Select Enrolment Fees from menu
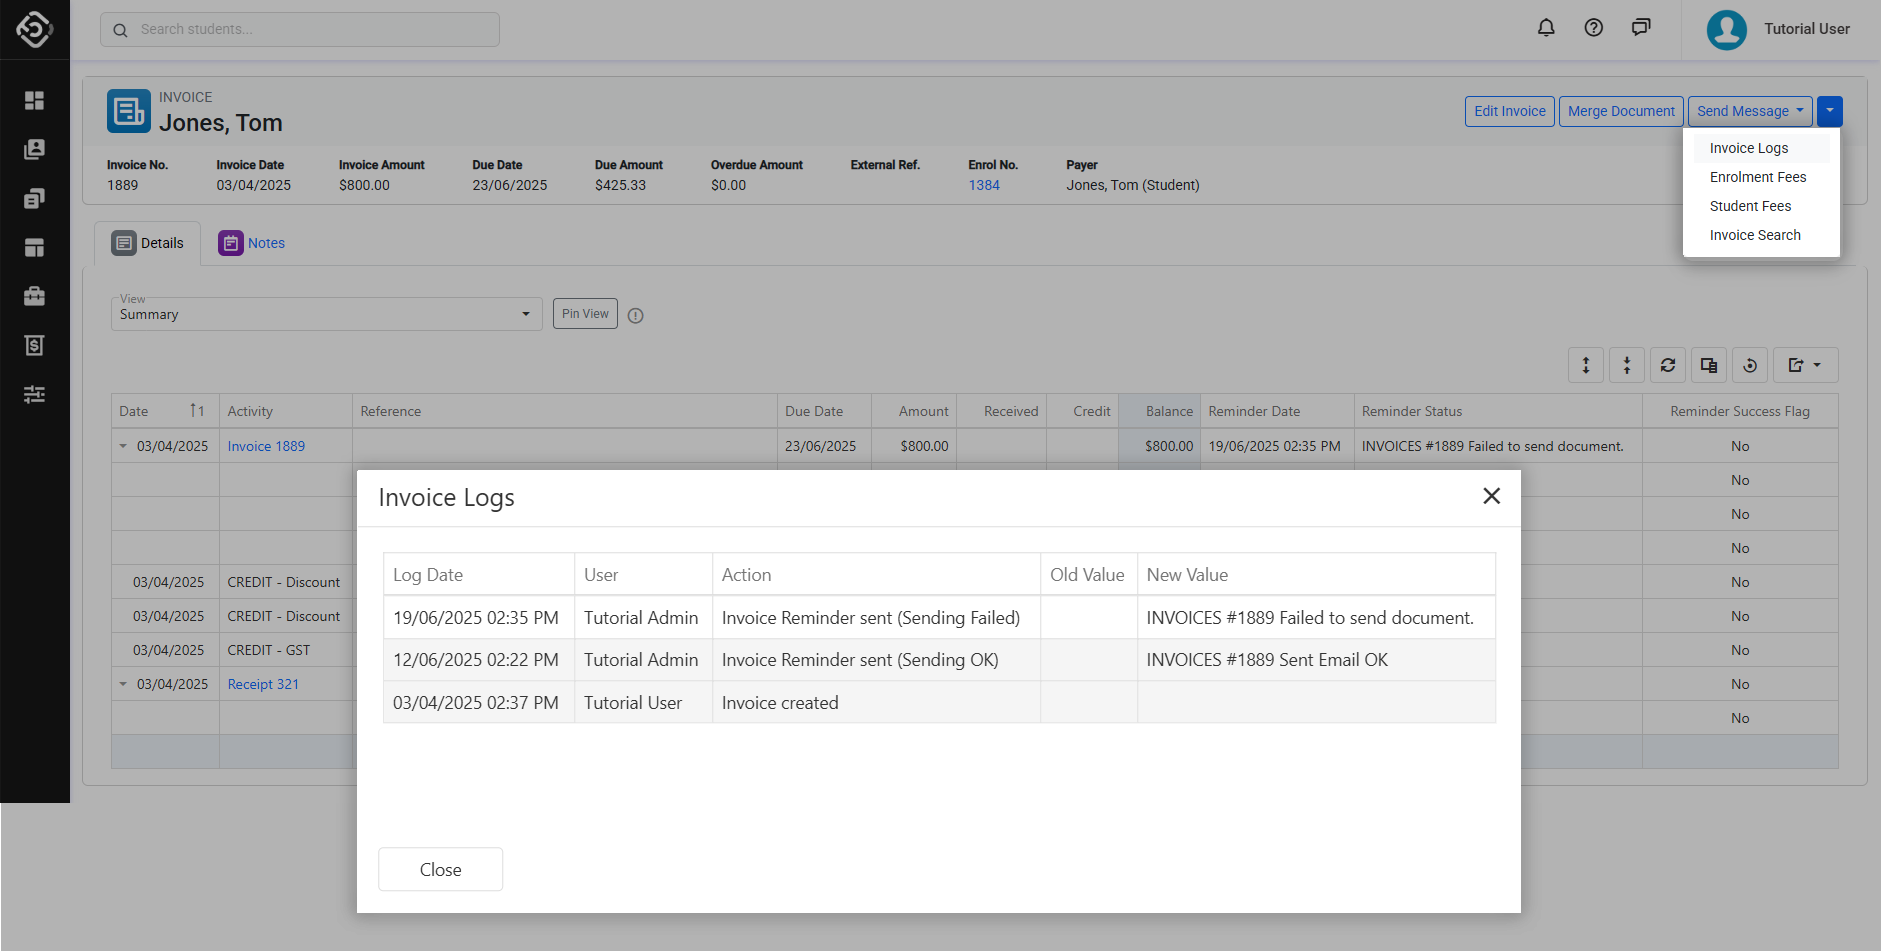The image size is (1881, 951). (1757, 177)
